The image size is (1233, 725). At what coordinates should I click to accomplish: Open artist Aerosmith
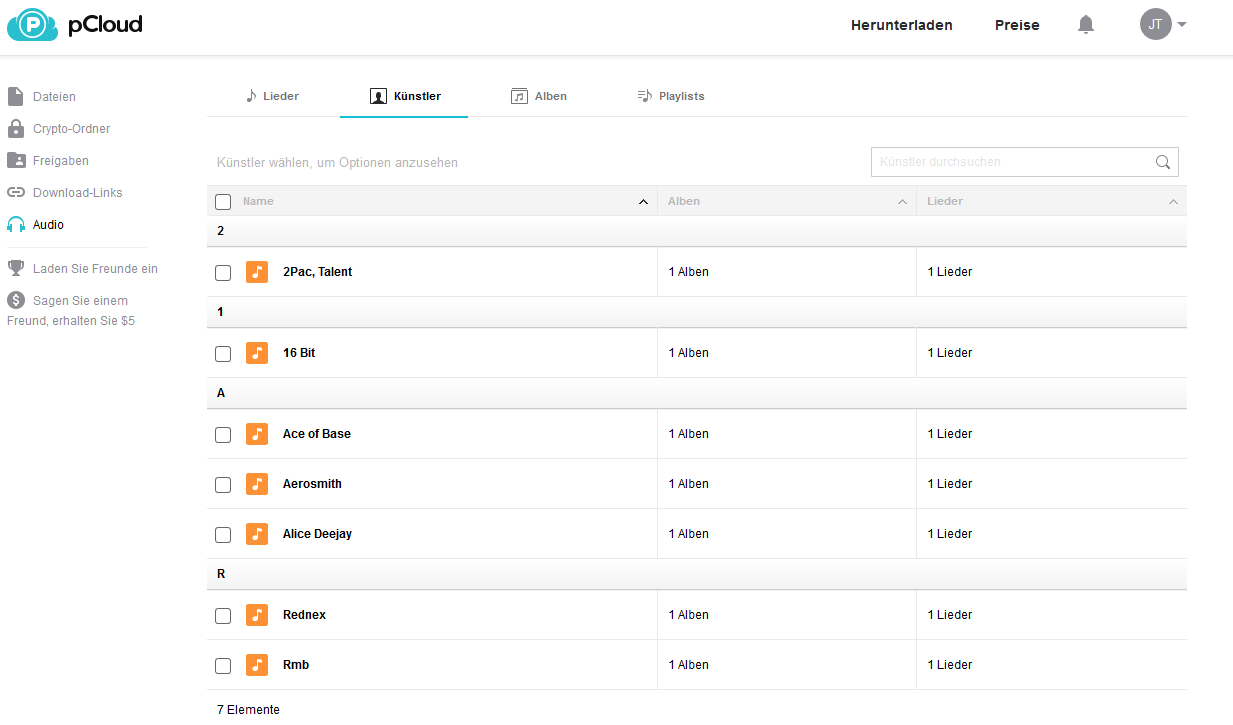coord(312,484)
